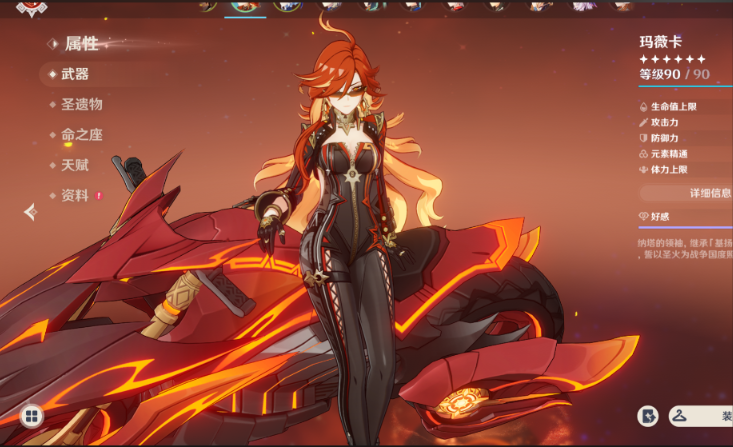Image resolution: width=733 pixels, height=447 pixels.
Task: Open the outfit hanger button
Action: pyautogui.click(x=700, y=416)
